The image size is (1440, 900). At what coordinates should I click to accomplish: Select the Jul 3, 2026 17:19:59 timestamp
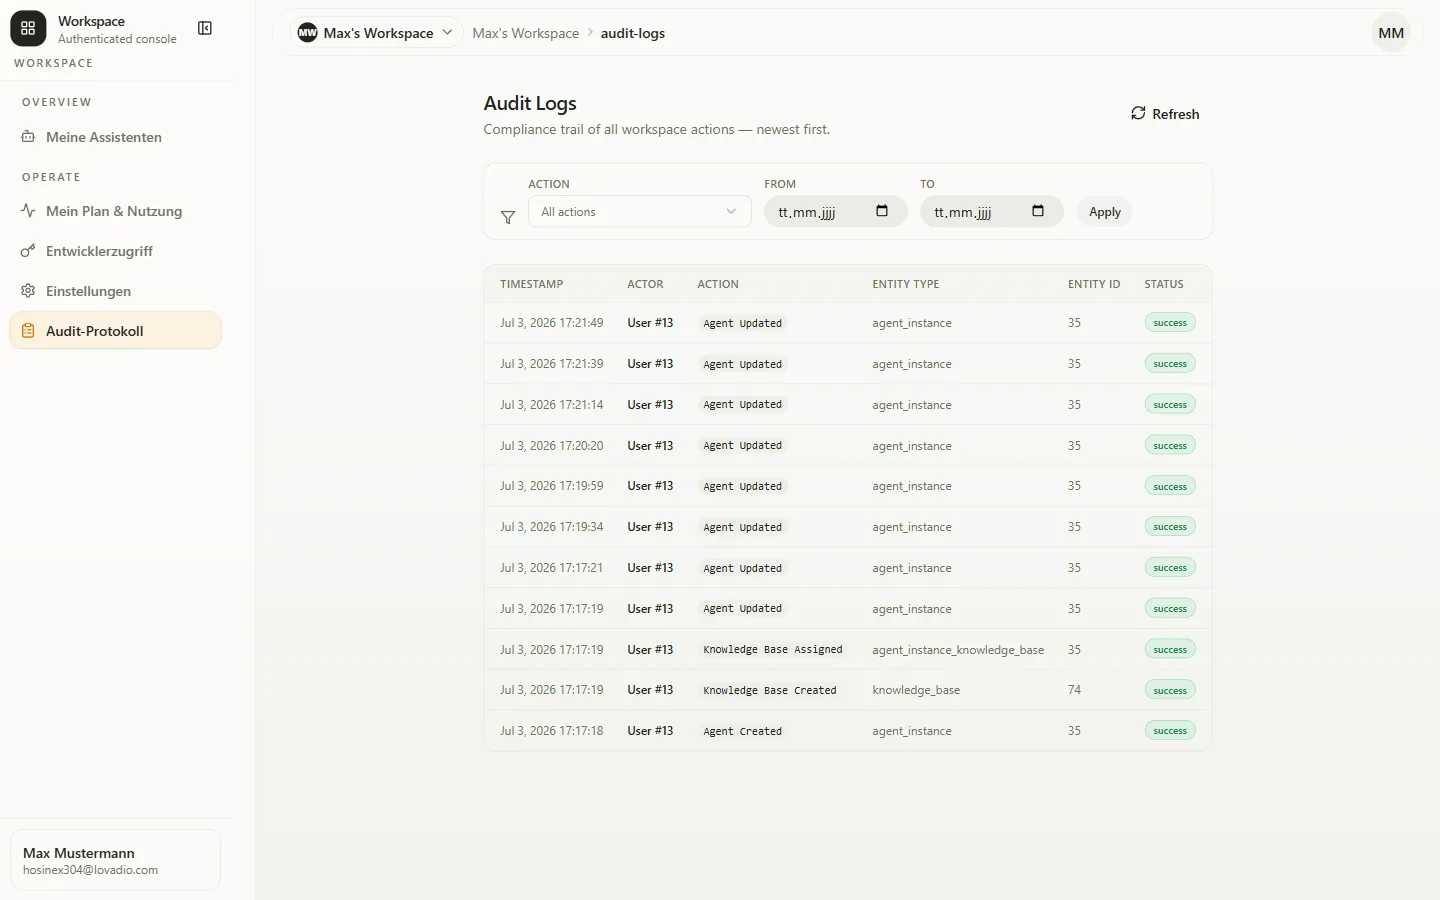click(552, 486)
